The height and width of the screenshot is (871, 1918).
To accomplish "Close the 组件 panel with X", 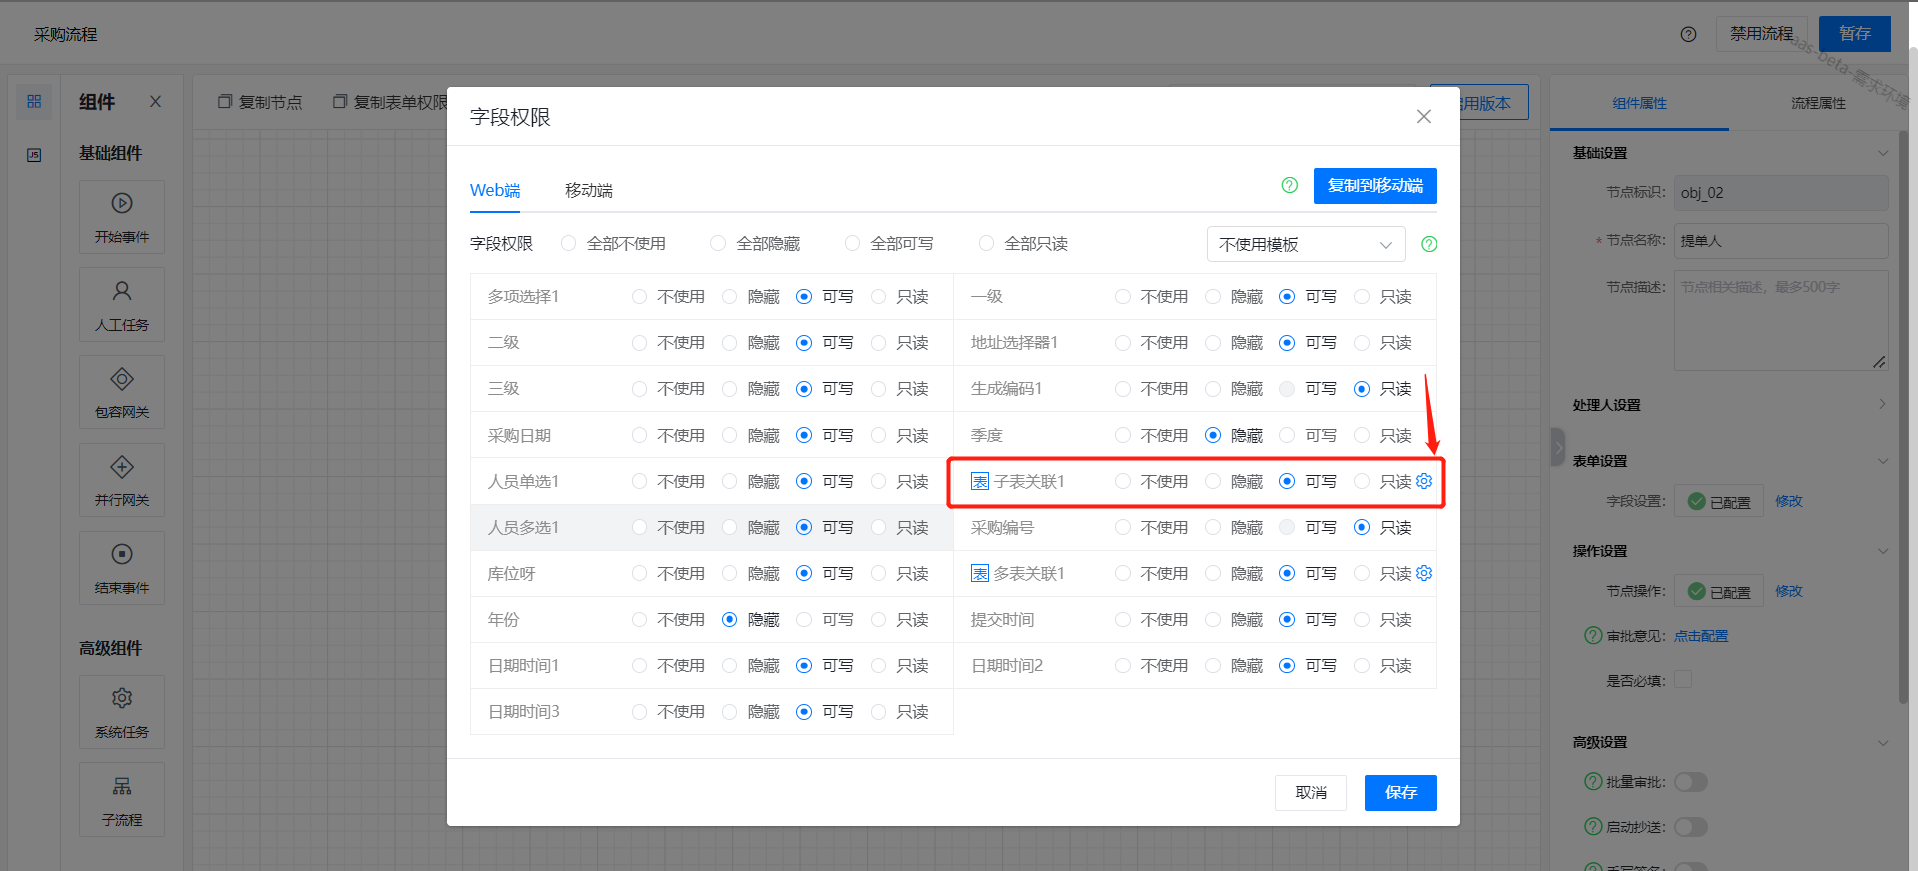I will pos(155,101).
